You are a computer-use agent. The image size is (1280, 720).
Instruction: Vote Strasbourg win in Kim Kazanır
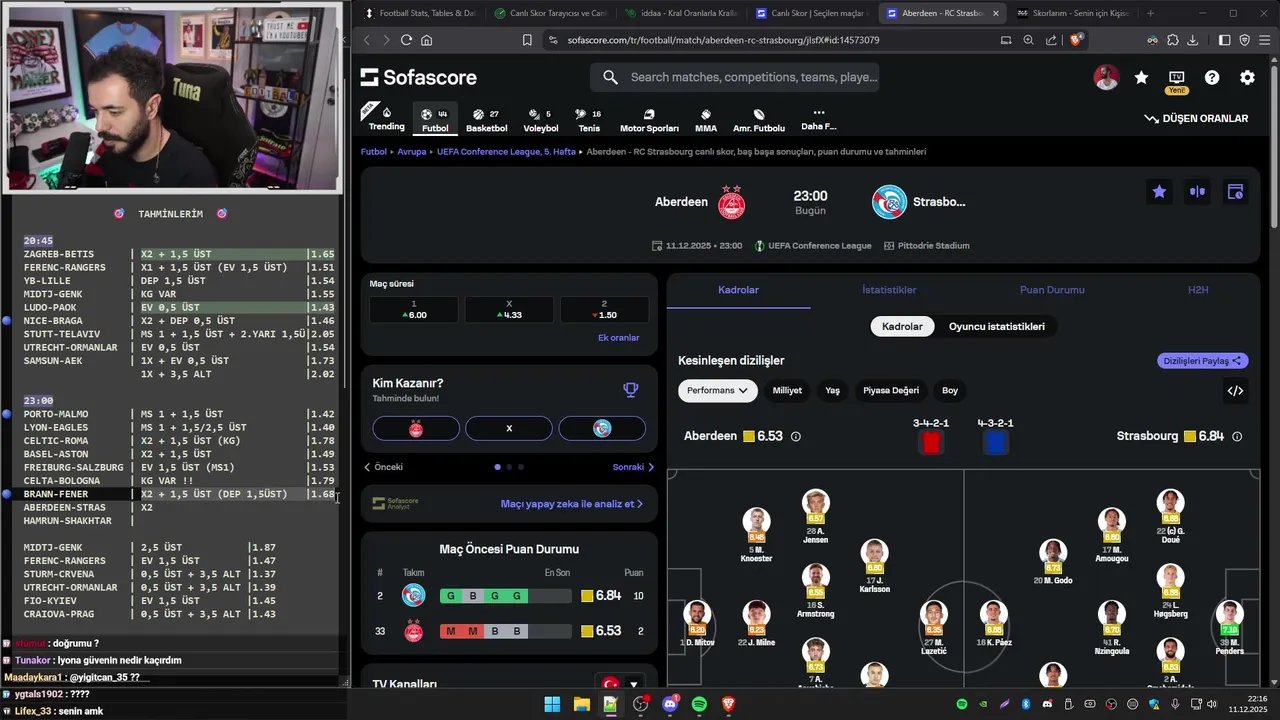point(602,428)
